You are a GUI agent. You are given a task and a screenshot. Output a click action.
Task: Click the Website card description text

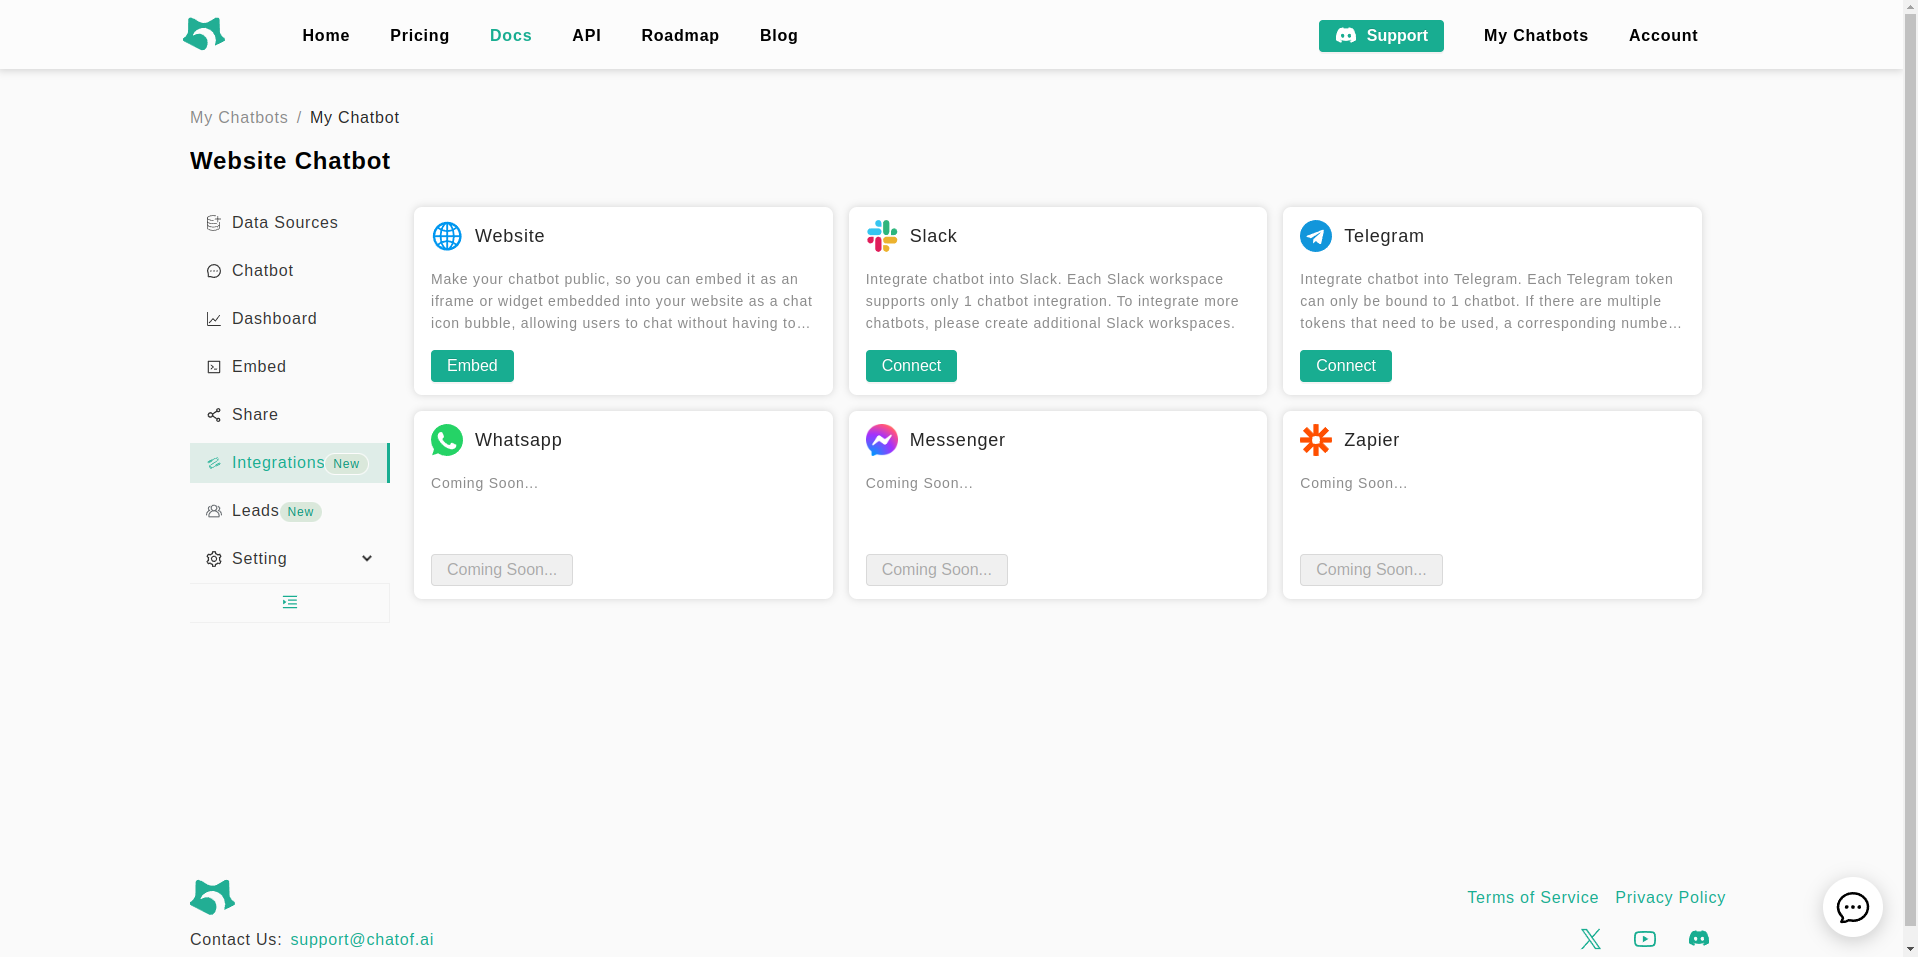(x=622, y=301)
